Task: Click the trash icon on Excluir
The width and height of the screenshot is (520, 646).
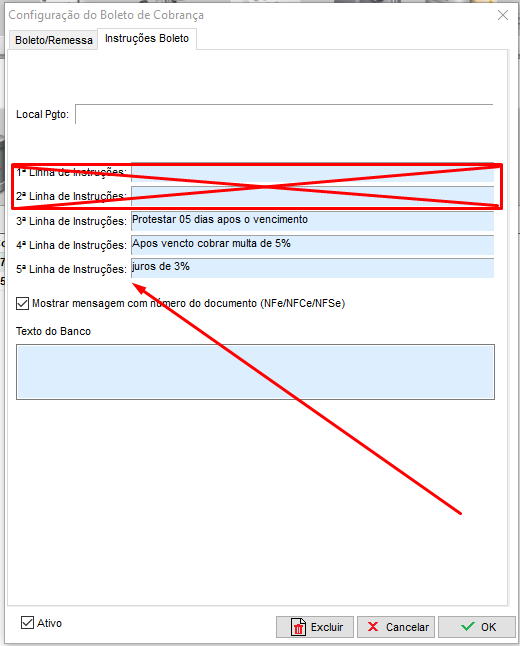Action: pyautogui.click(x=298, y=627)
